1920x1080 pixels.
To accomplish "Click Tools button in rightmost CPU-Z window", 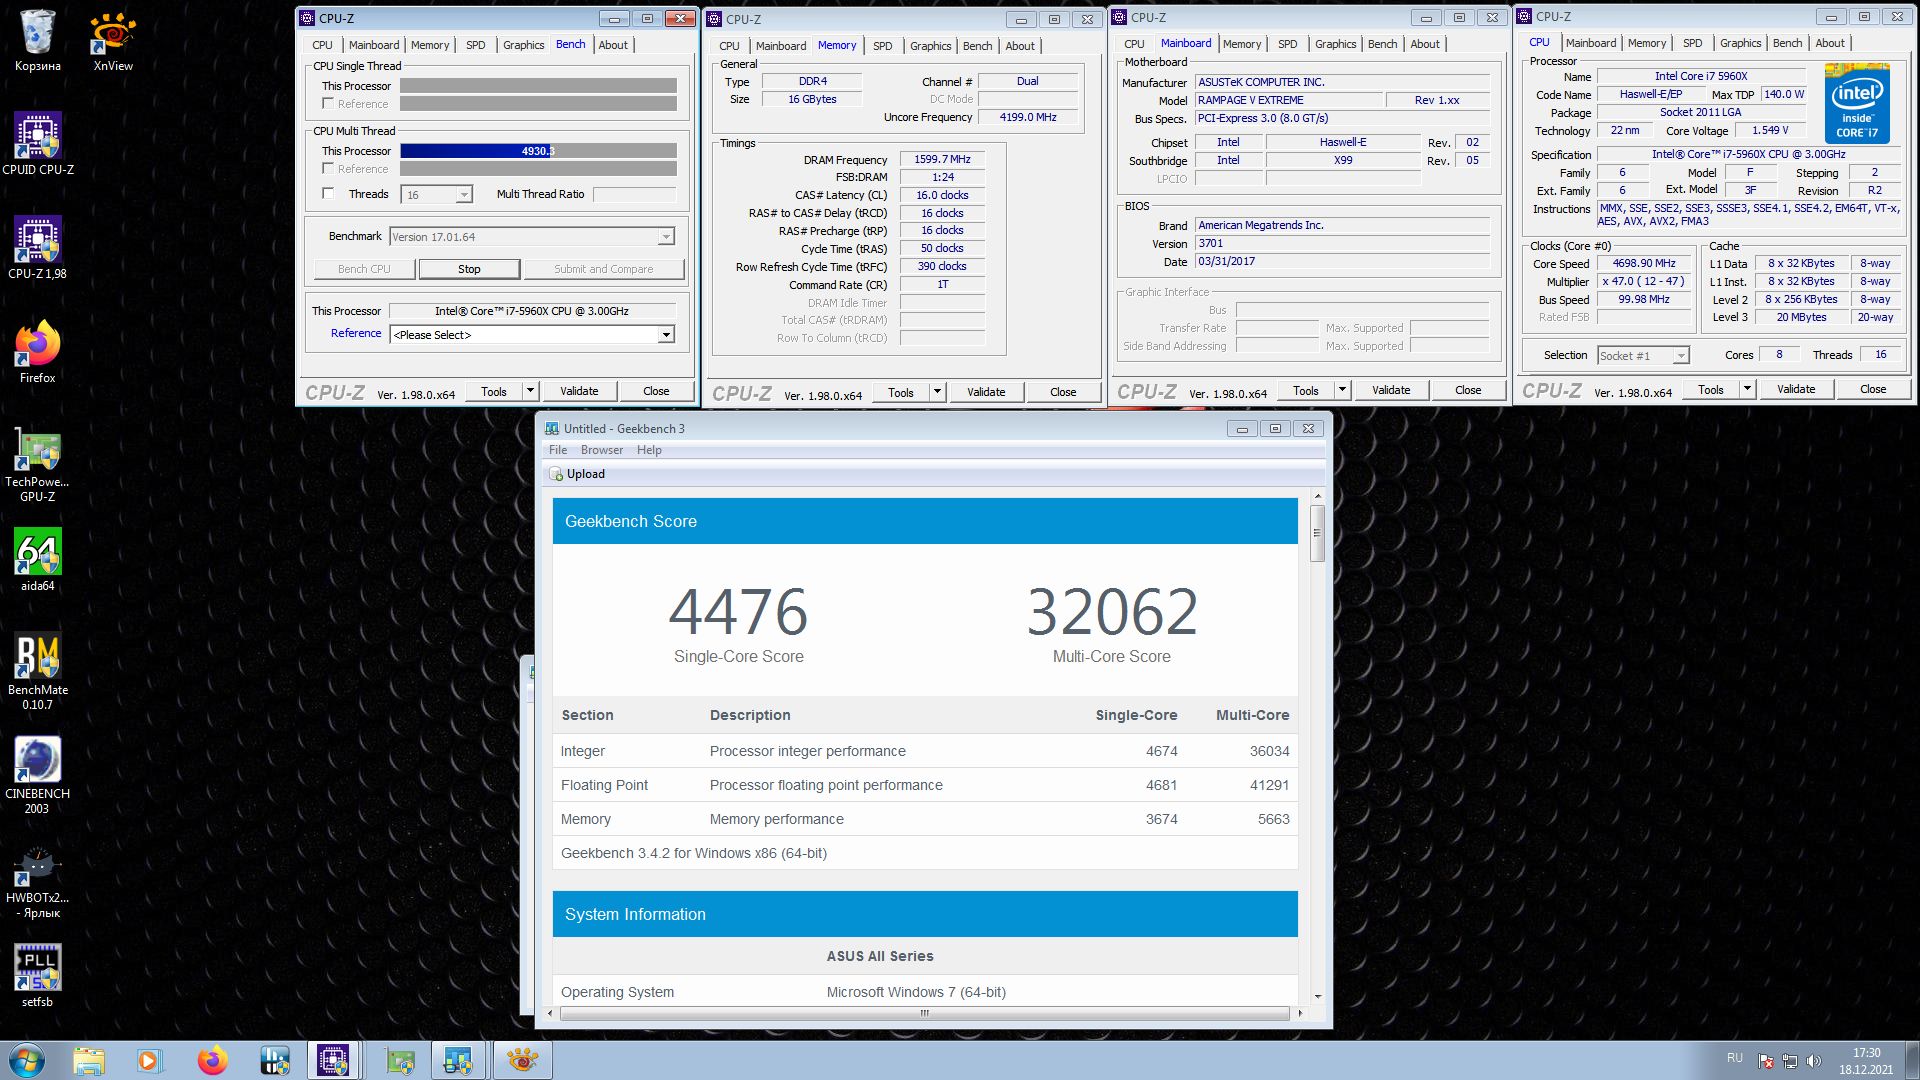I will pyautogui.click(x=1711, y=389).
